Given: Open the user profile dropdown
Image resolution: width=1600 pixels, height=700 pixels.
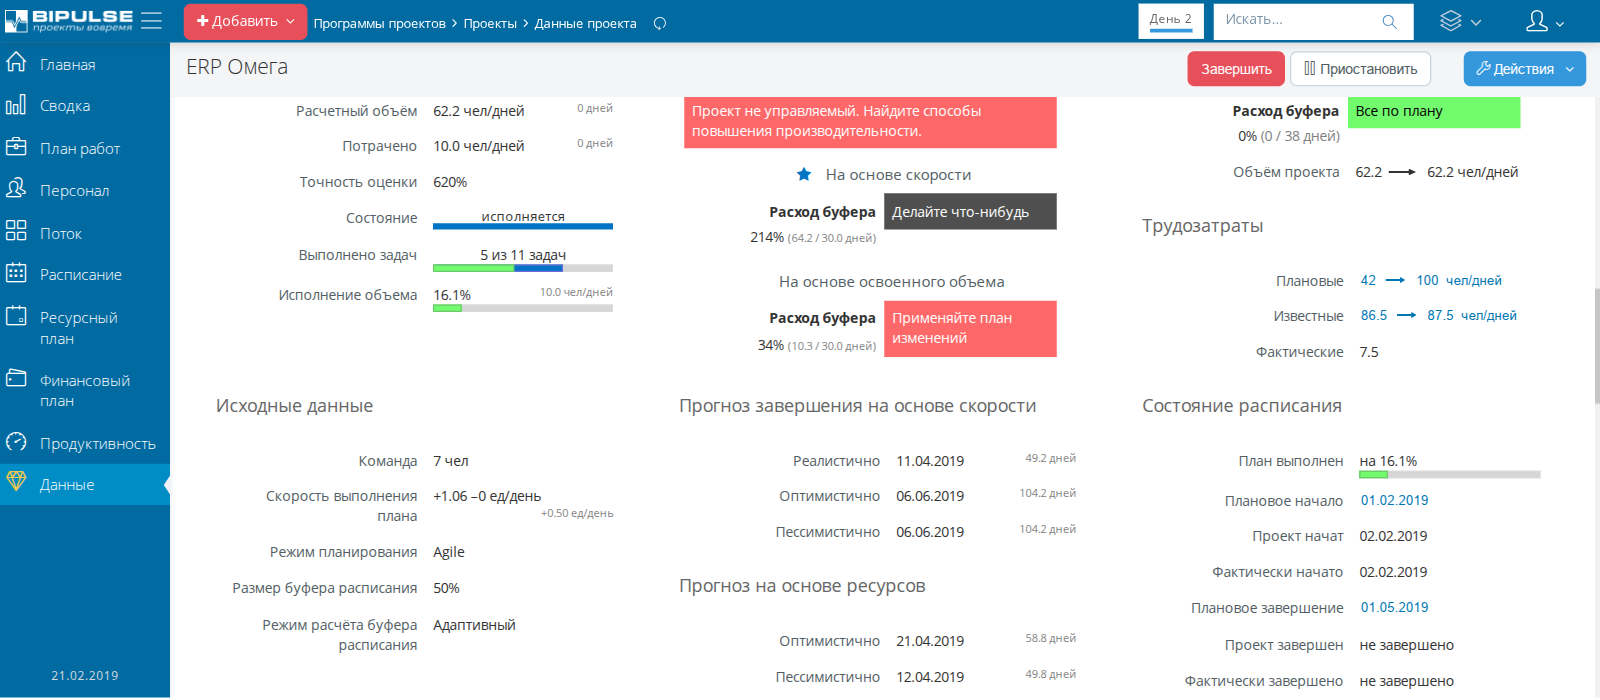Looking at the screenshot, I should point(1545,21).
